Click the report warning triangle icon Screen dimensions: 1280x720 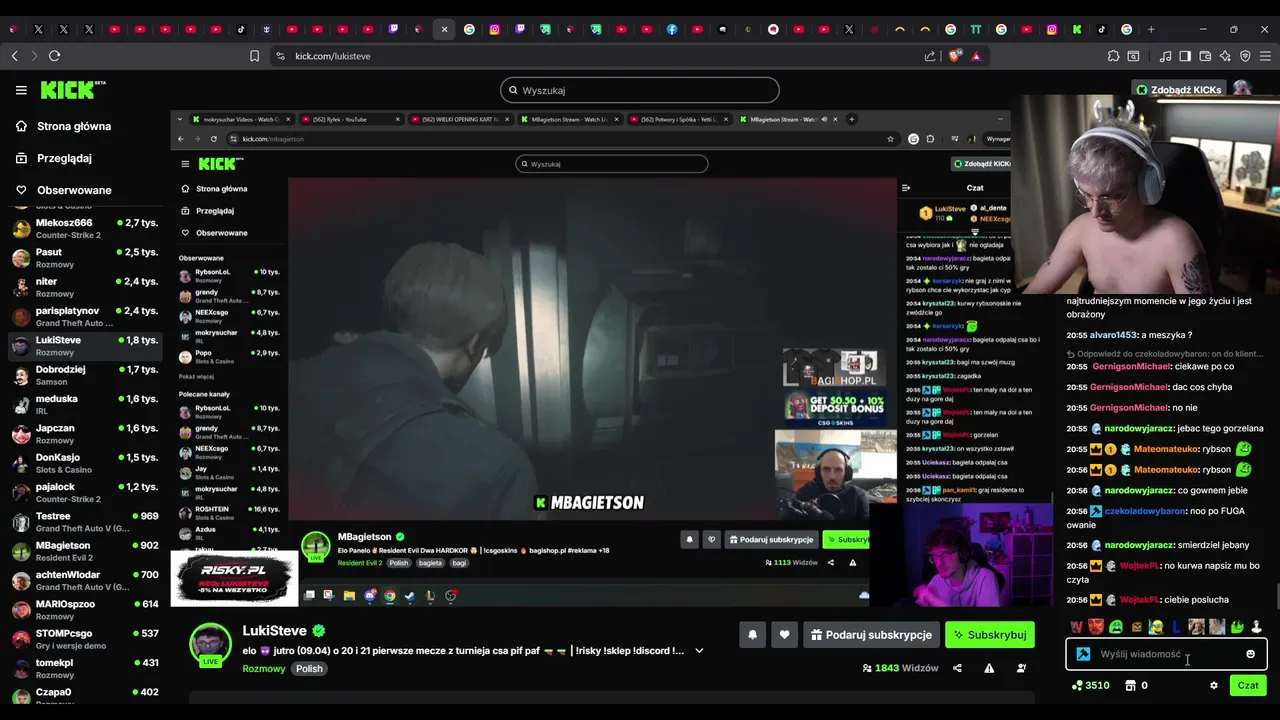point(989,668)
